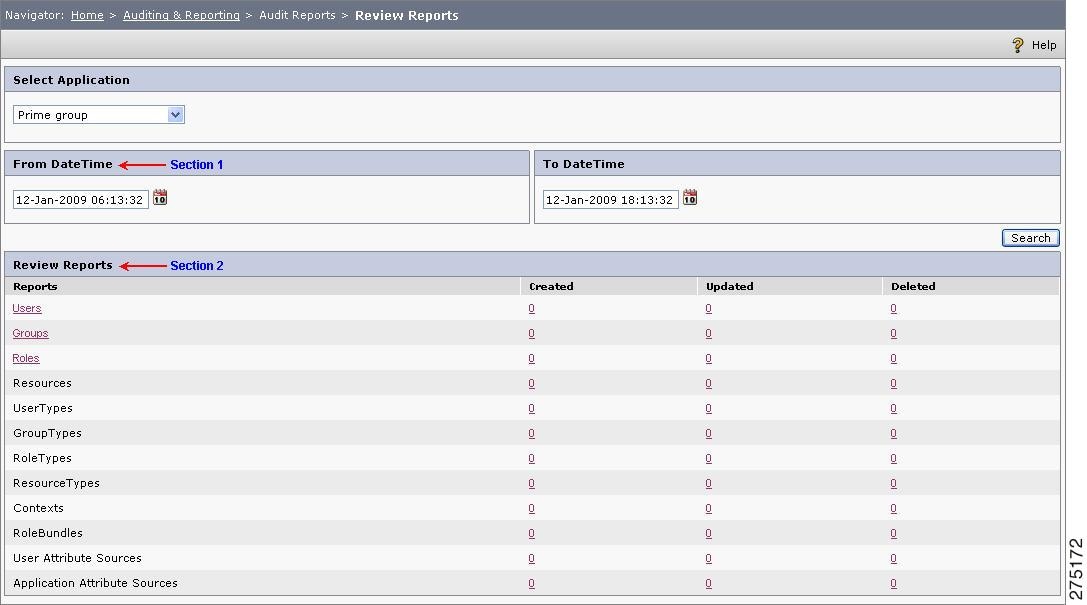
Task: Click Updated count for GroupTypes row
Action: (708, 433)
